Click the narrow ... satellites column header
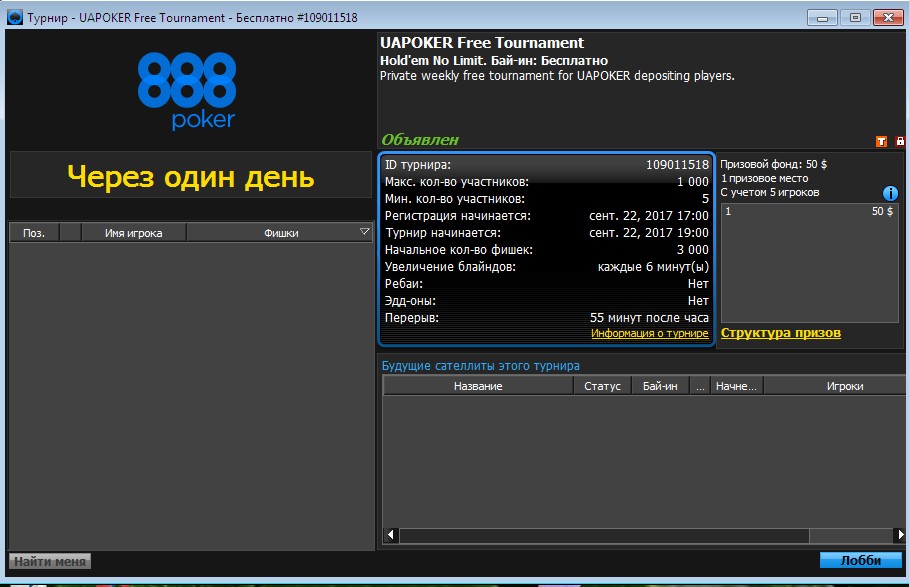Screen dimensions: 909x587 pyautogui.click(x=700, y=386)
